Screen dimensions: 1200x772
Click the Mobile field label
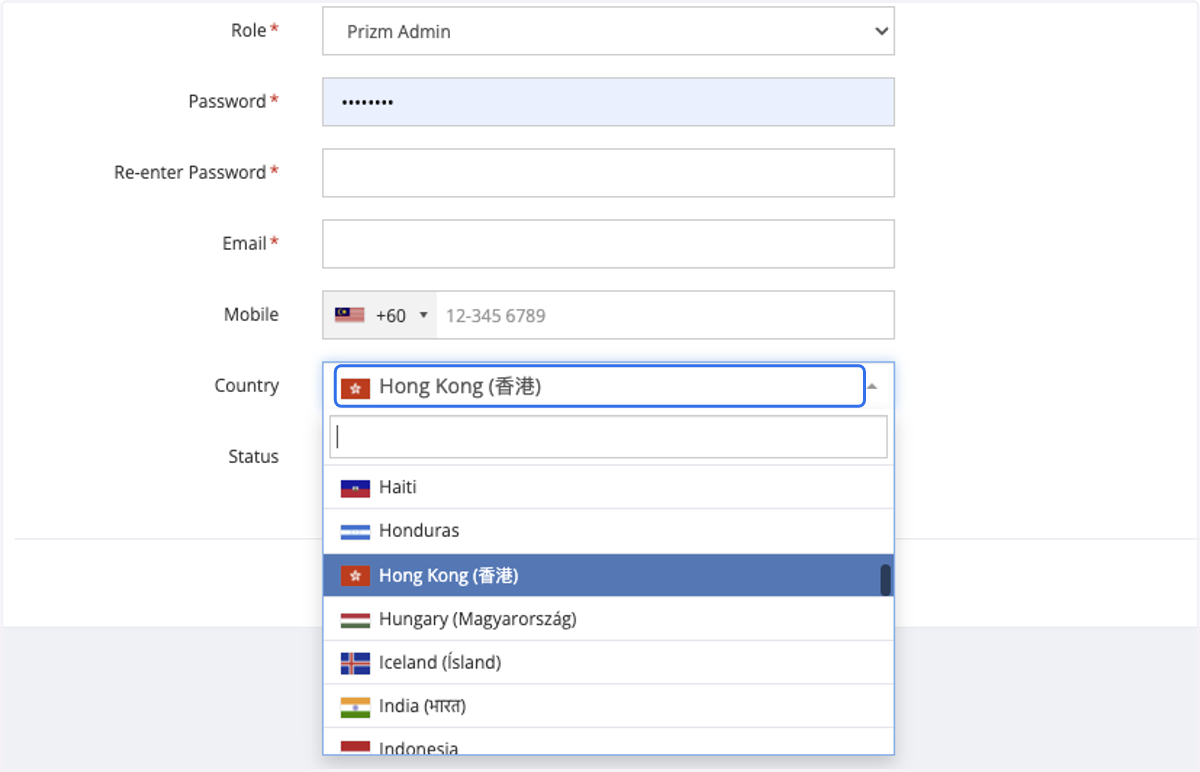click(x=251, y=314)
